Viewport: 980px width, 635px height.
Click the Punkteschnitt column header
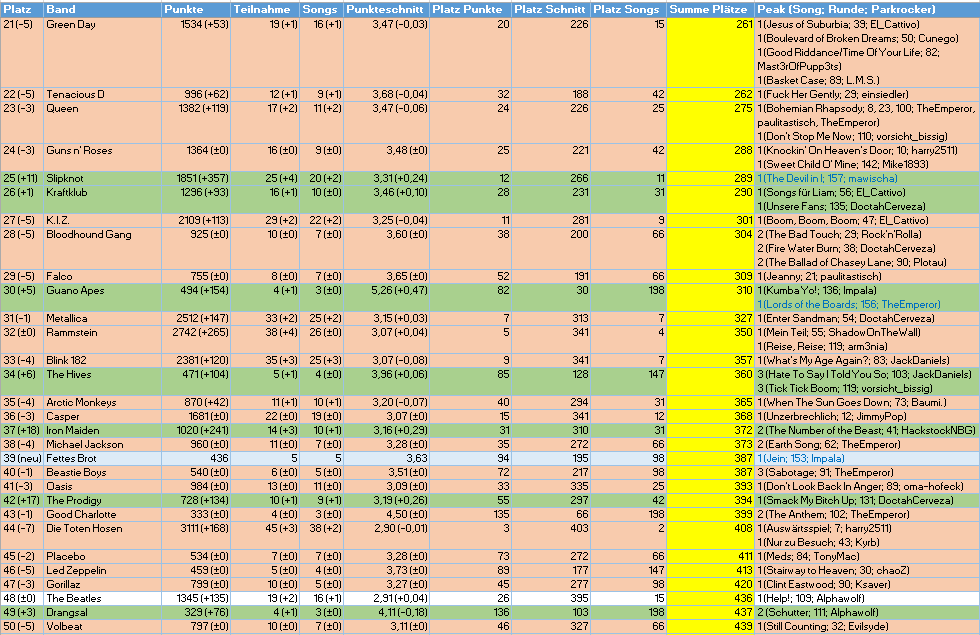(387, 9)
